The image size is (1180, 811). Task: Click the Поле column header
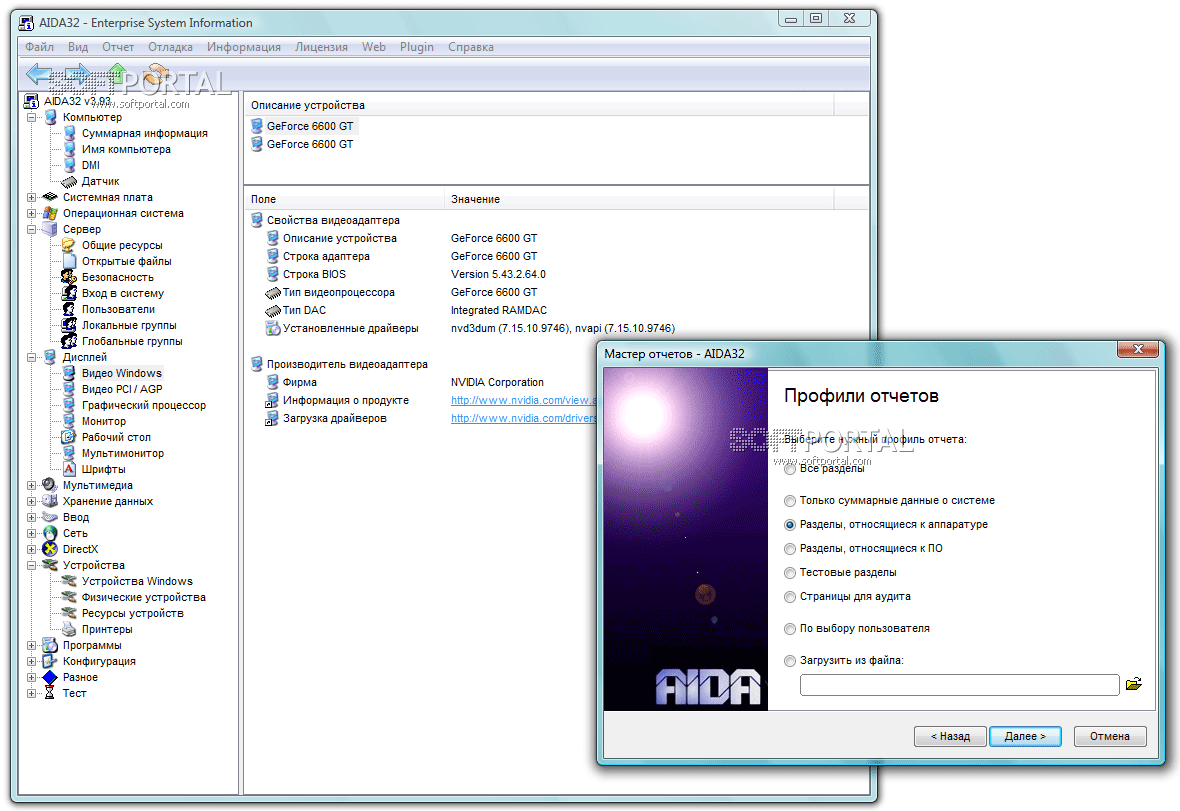[345, 199]
